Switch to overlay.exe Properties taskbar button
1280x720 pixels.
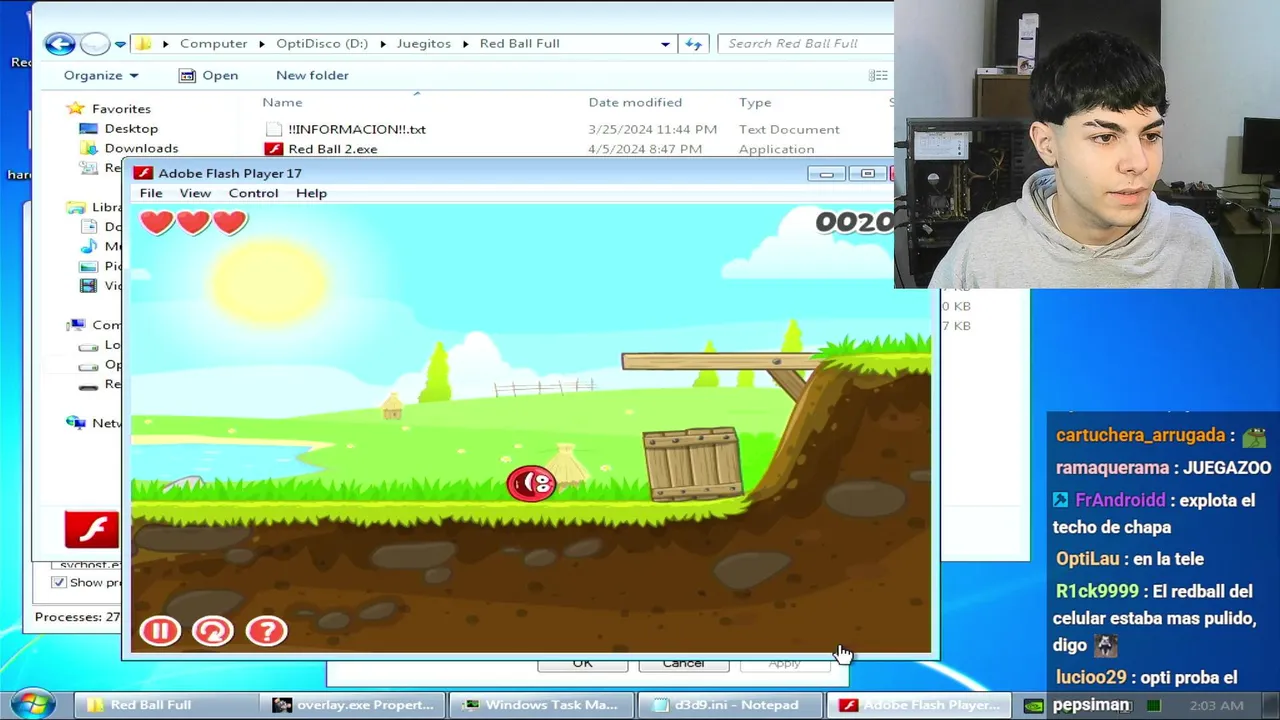(x=353, y=705)
